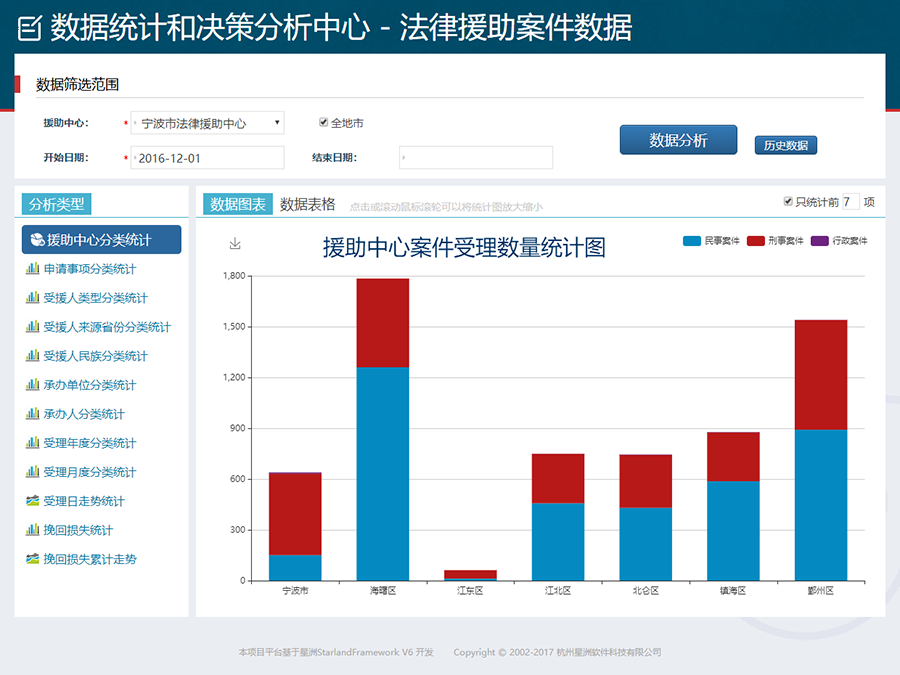The image size is (900, 675).
Task: Click the trend icon for 受理日走势统计
Action: (33, 501)
